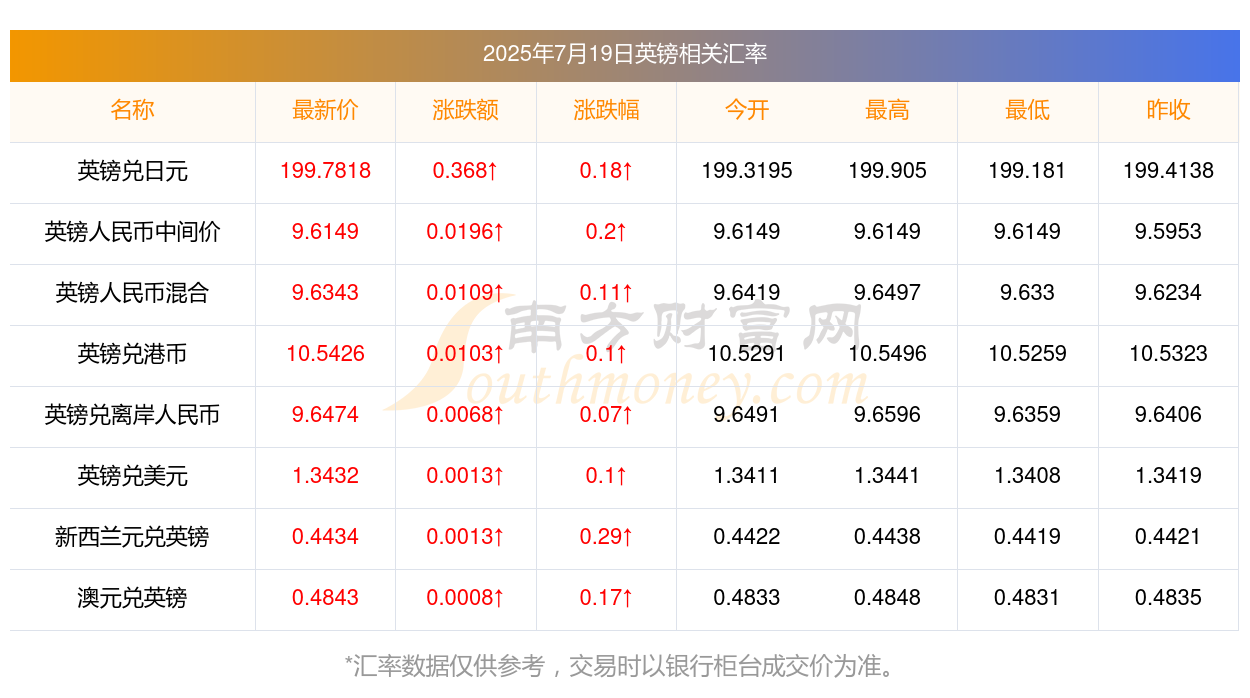
Task: Click change amount 0.0196↑
Action: [465, 232]
